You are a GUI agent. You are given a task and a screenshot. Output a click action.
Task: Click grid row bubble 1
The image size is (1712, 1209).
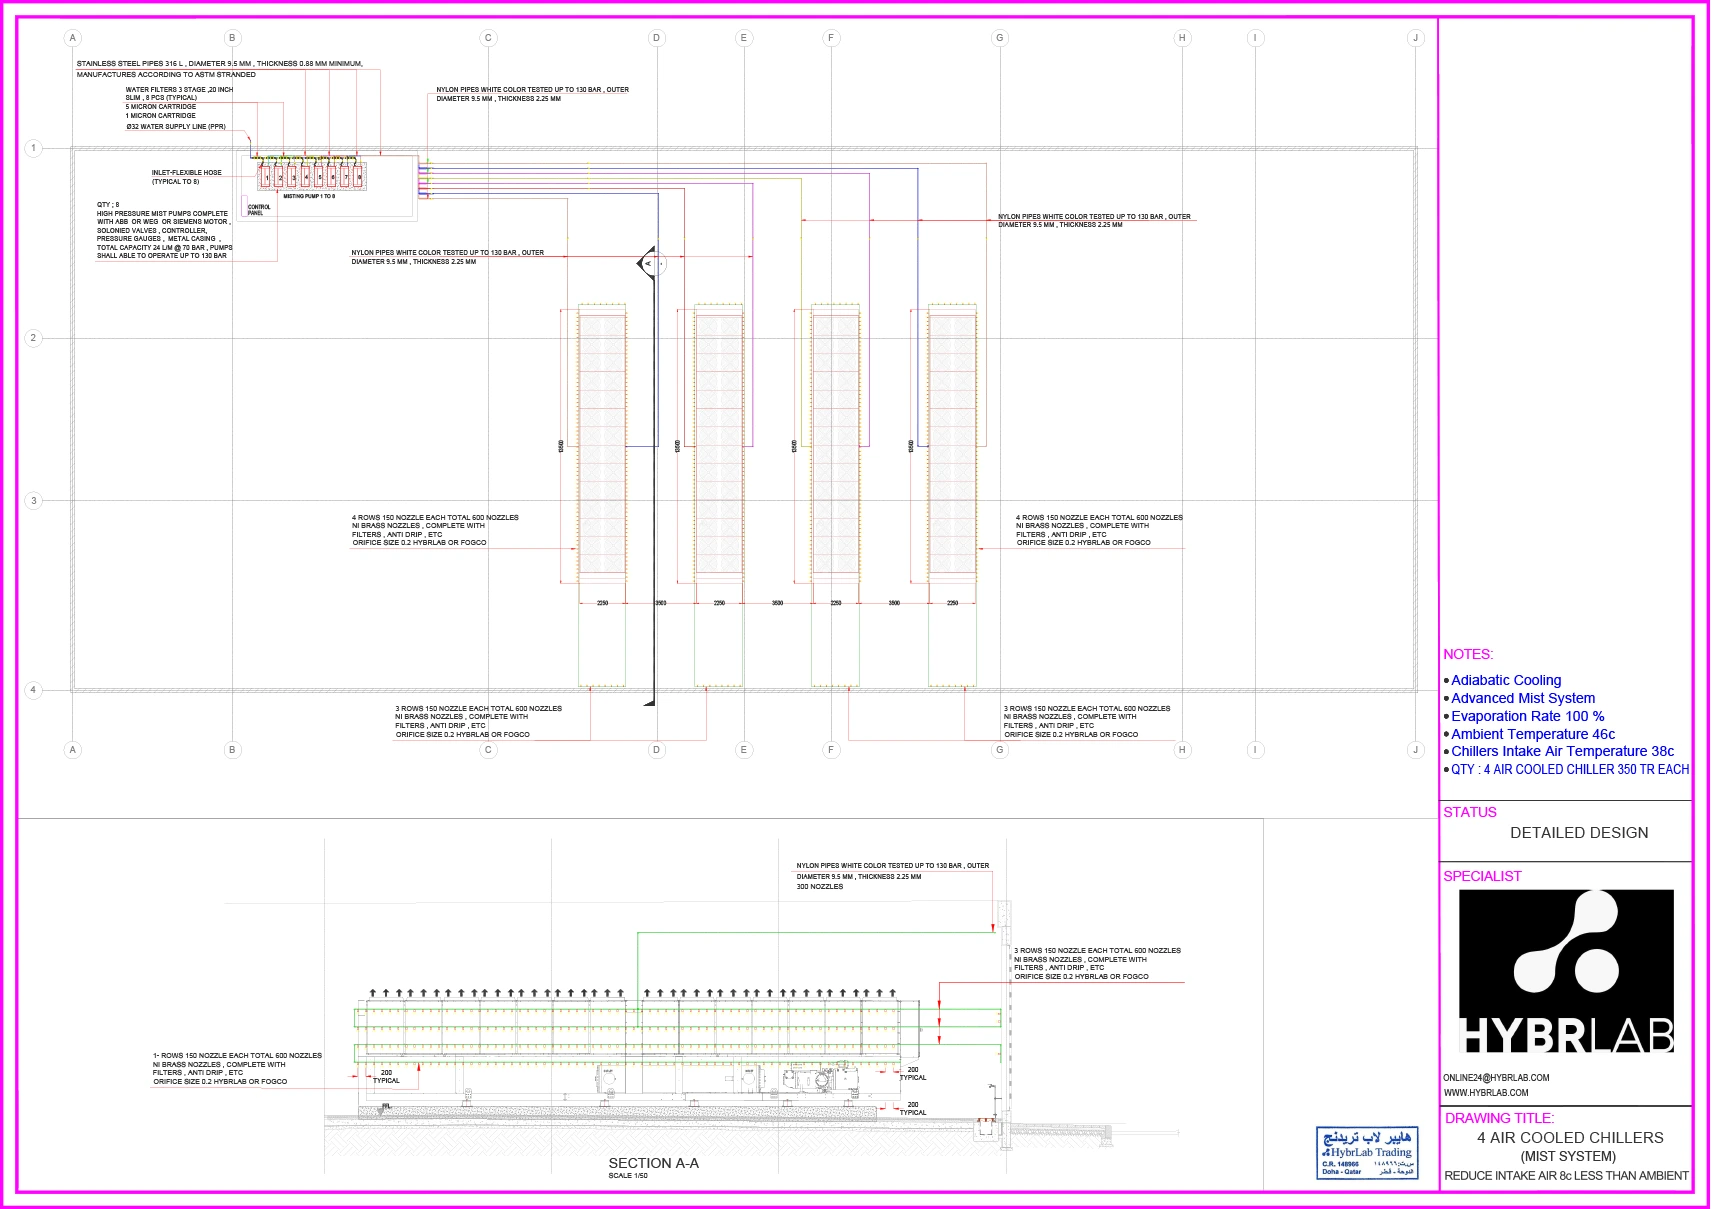(33, 148)
